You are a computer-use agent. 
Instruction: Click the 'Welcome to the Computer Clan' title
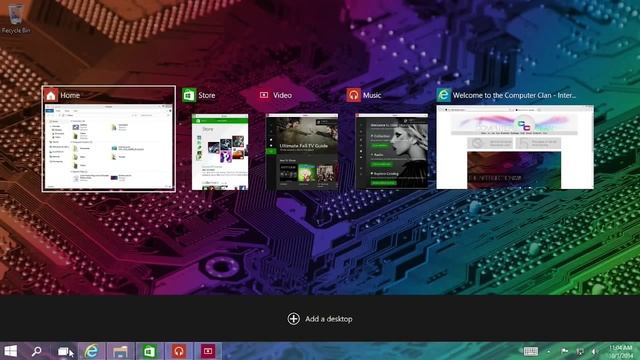click(514, 95)
